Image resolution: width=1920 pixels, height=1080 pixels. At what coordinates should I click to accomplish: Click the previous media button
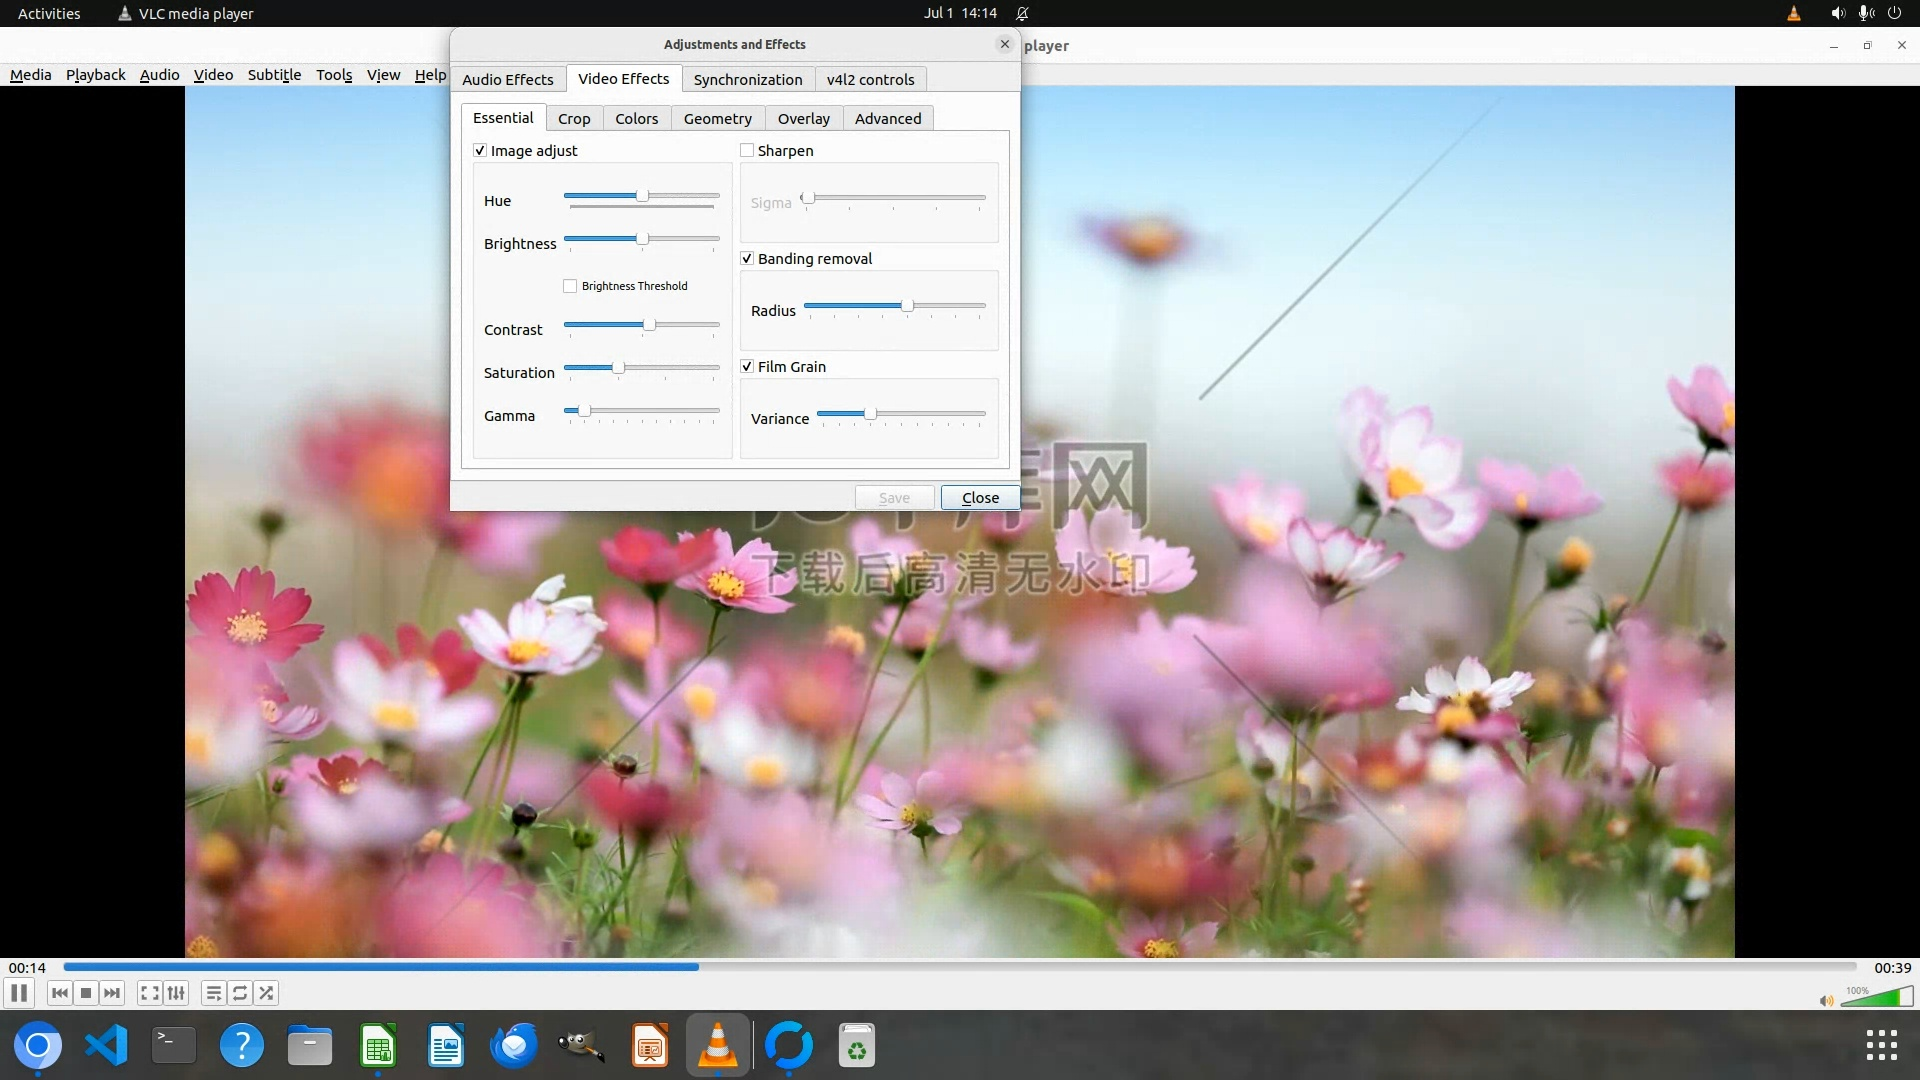(x=59, y=993)
